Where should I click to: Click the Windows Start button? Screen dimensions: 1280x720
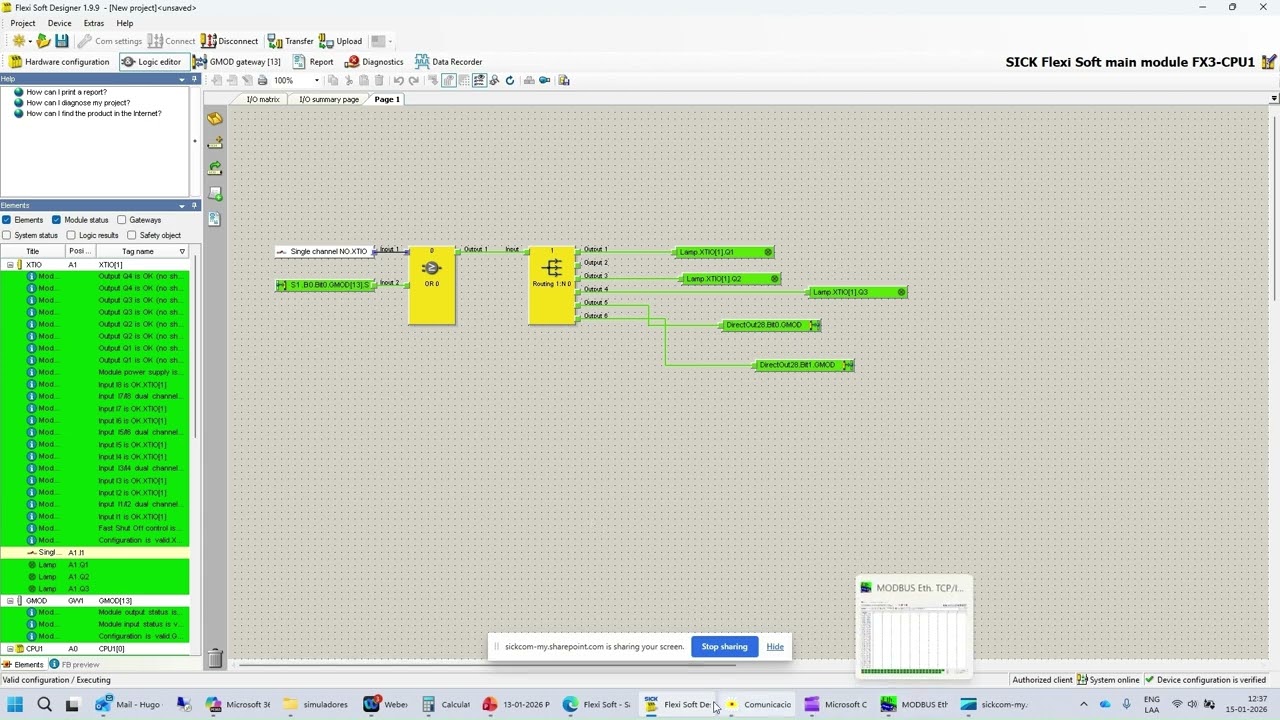(15, 704)
